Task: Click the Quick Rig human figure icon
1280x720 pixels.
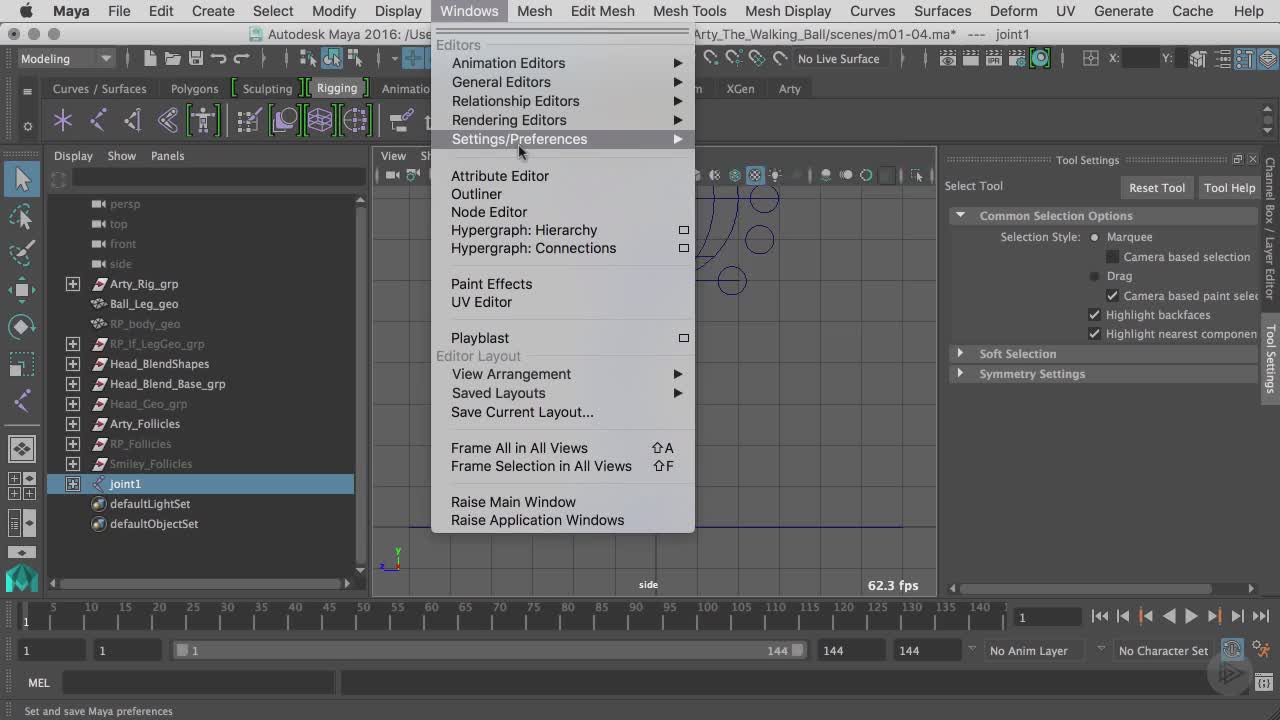Action: tap(203, 121)
